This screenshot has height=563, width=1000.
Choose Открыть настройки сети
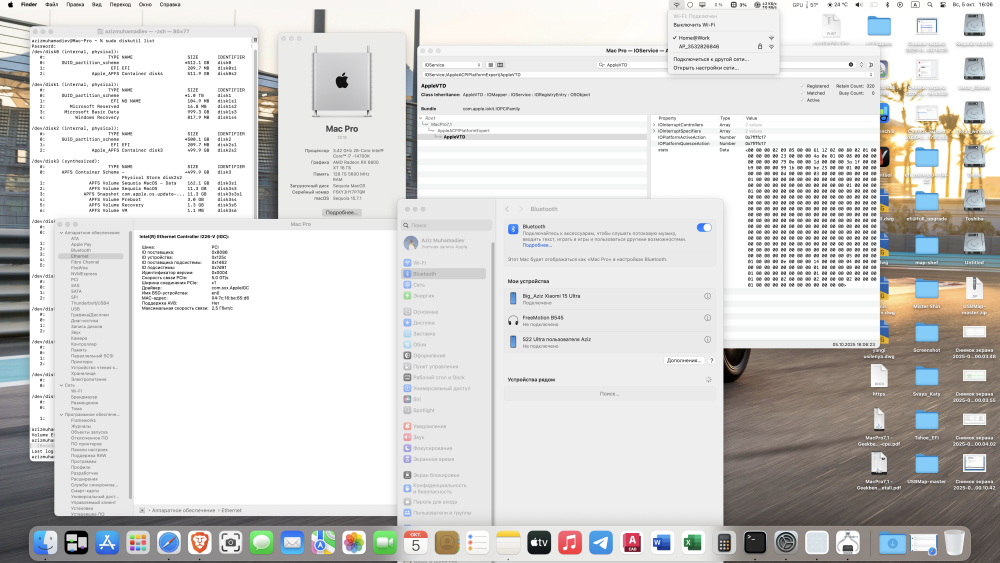[x=724, y=68]
